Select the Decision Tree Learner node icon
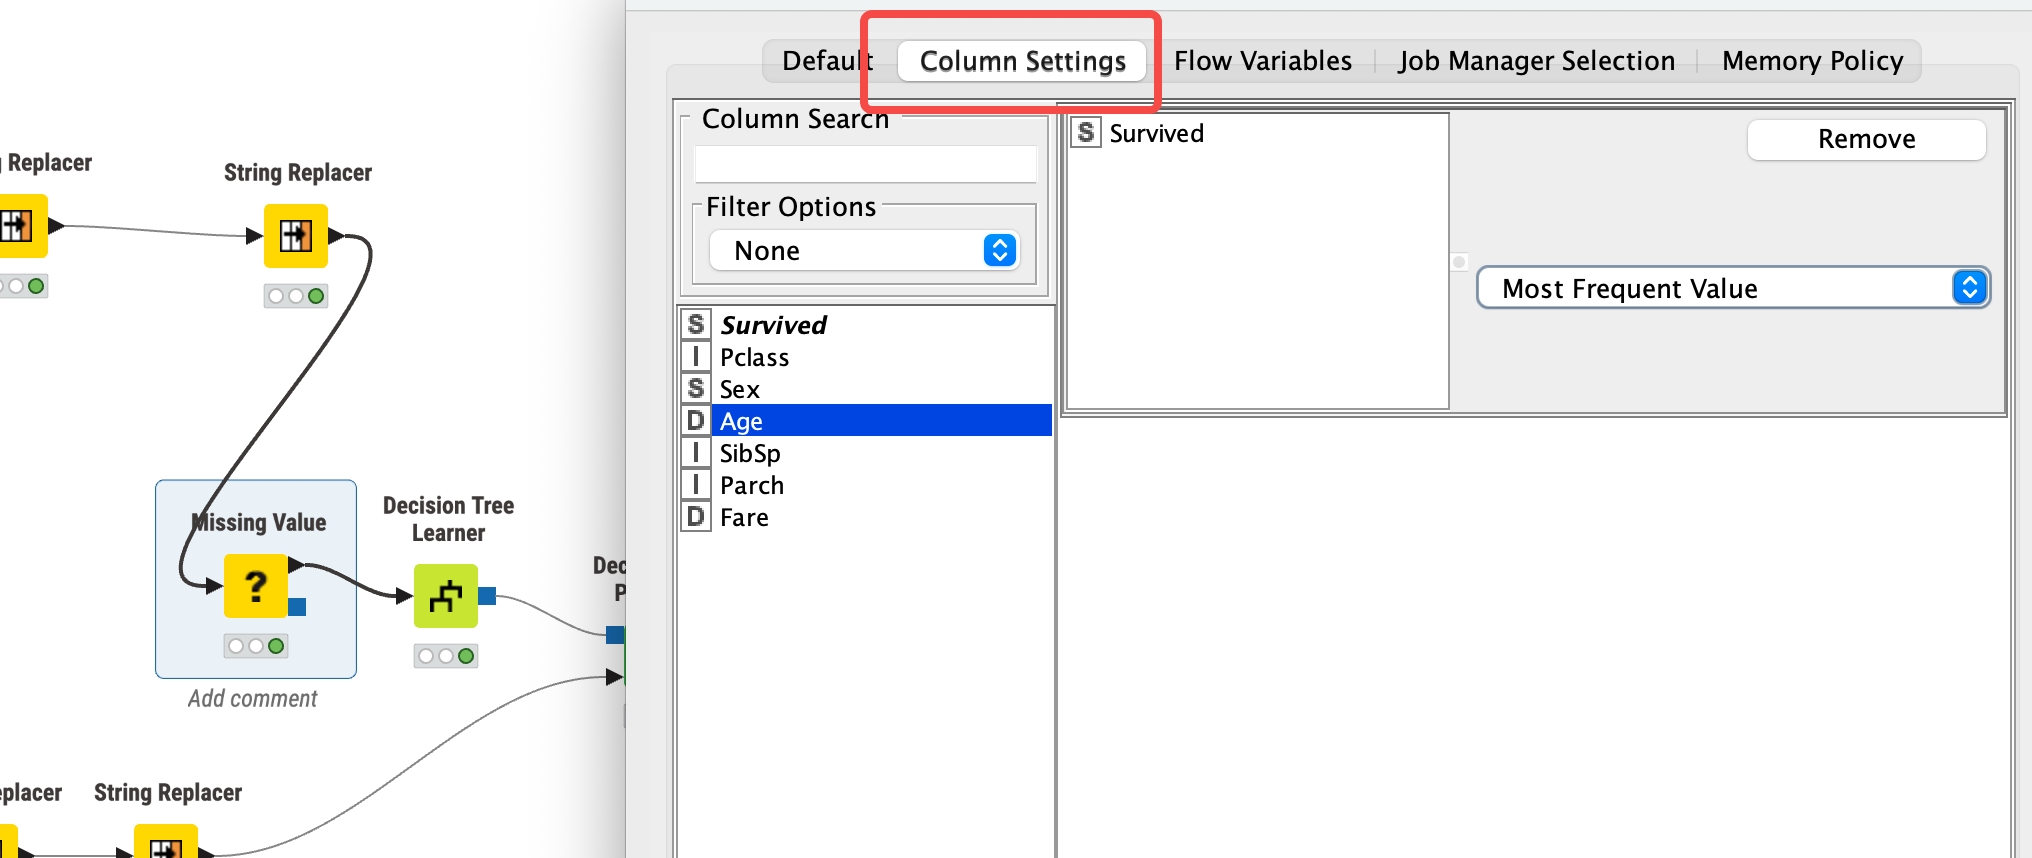The height and width of the screenshot is (858, 2032). tap(446, 596)
